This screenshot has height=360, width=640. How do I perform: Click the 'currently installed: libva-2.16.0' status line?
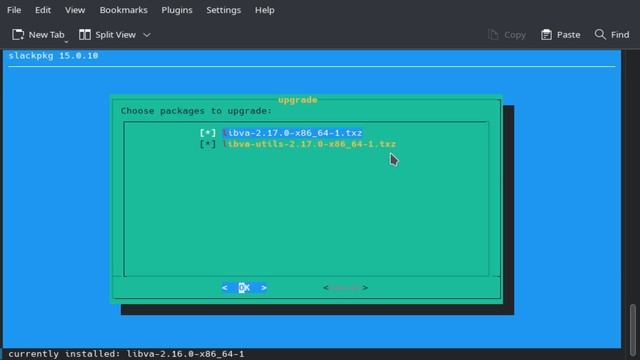coord(126,353)
